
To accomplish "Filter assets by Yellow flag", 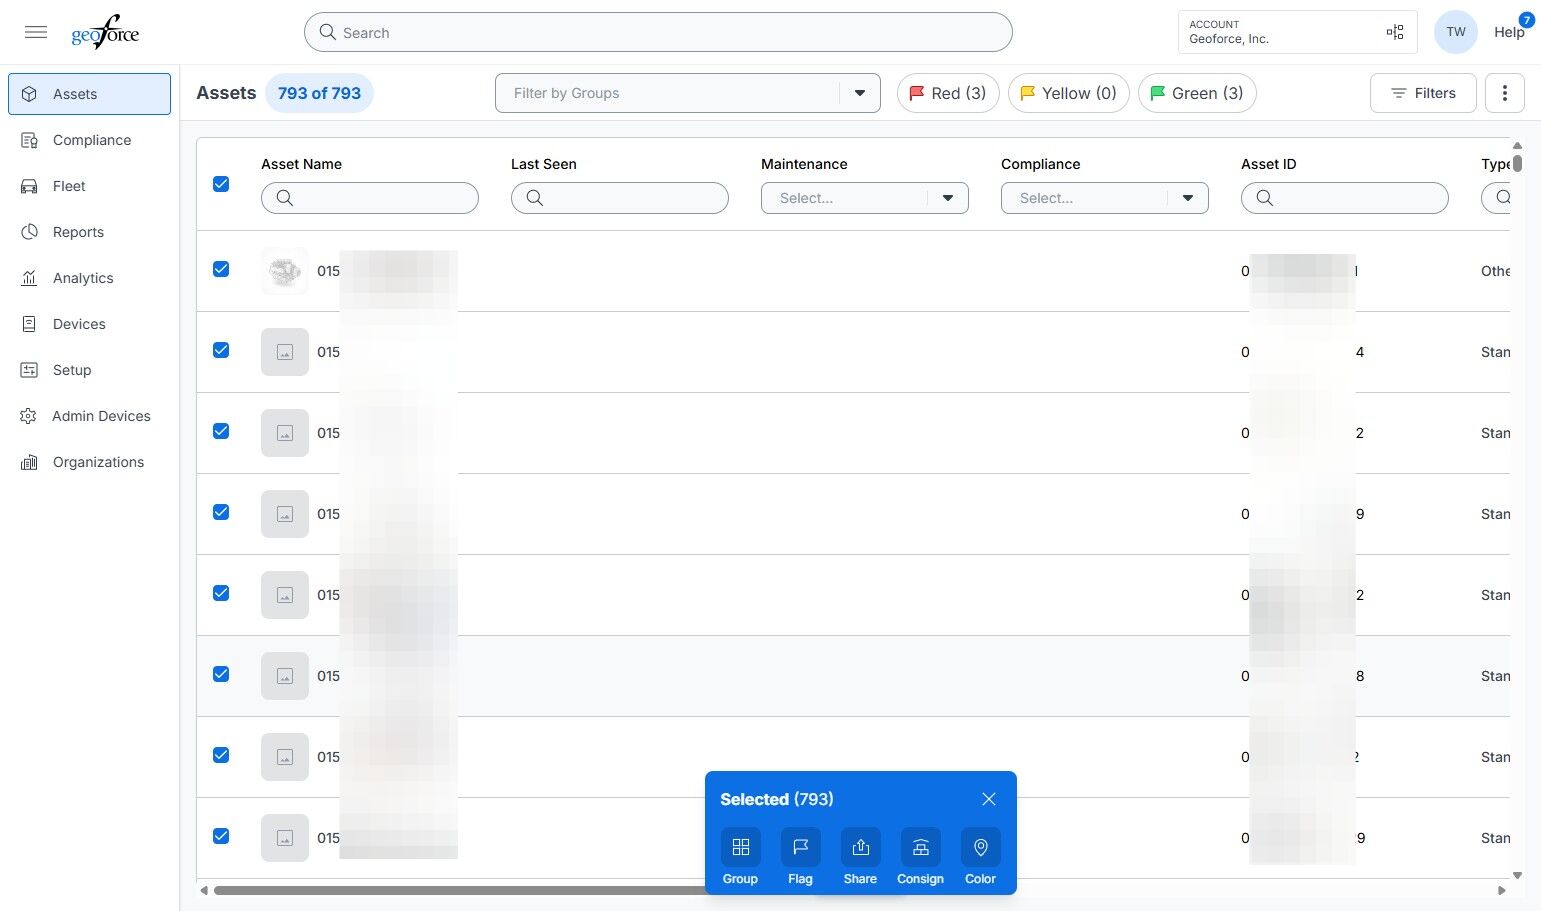I will click(x=1069, y=93).
